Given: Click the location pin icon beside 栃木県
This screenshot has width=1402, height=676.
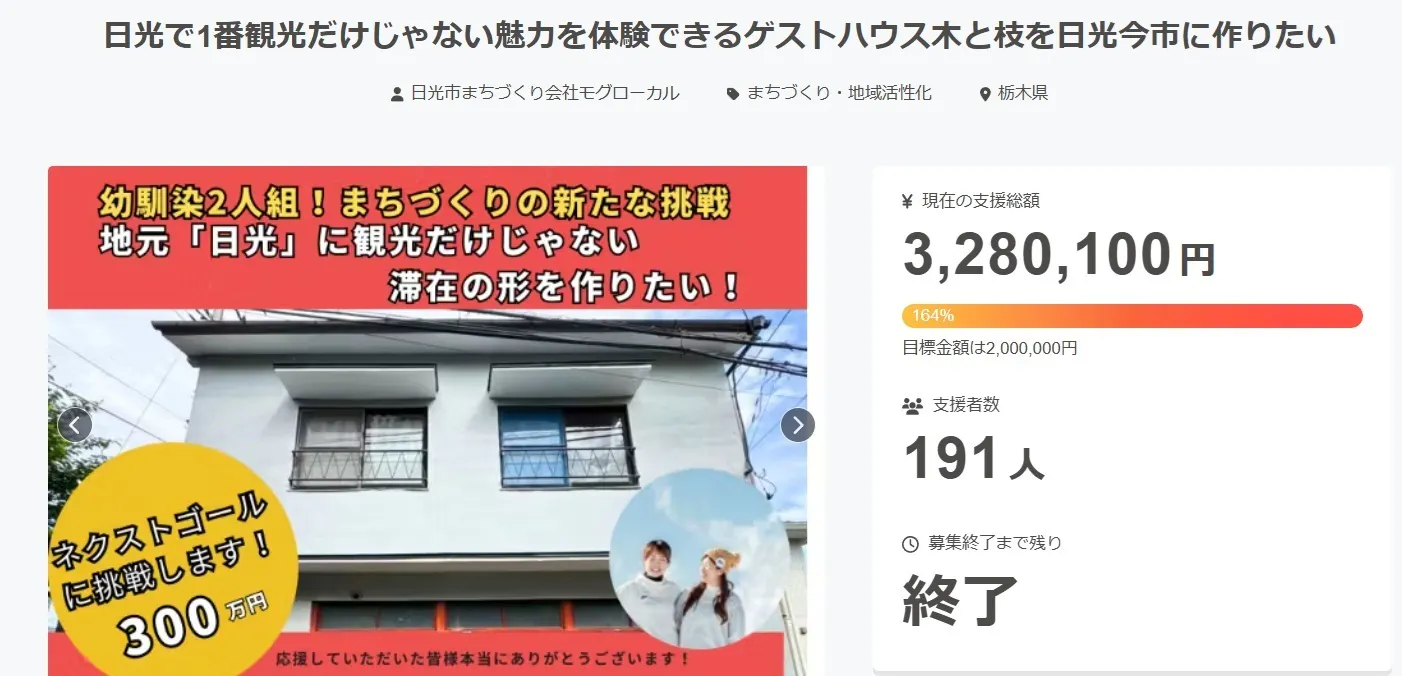Looking at the screenshot, I should 985,94.
